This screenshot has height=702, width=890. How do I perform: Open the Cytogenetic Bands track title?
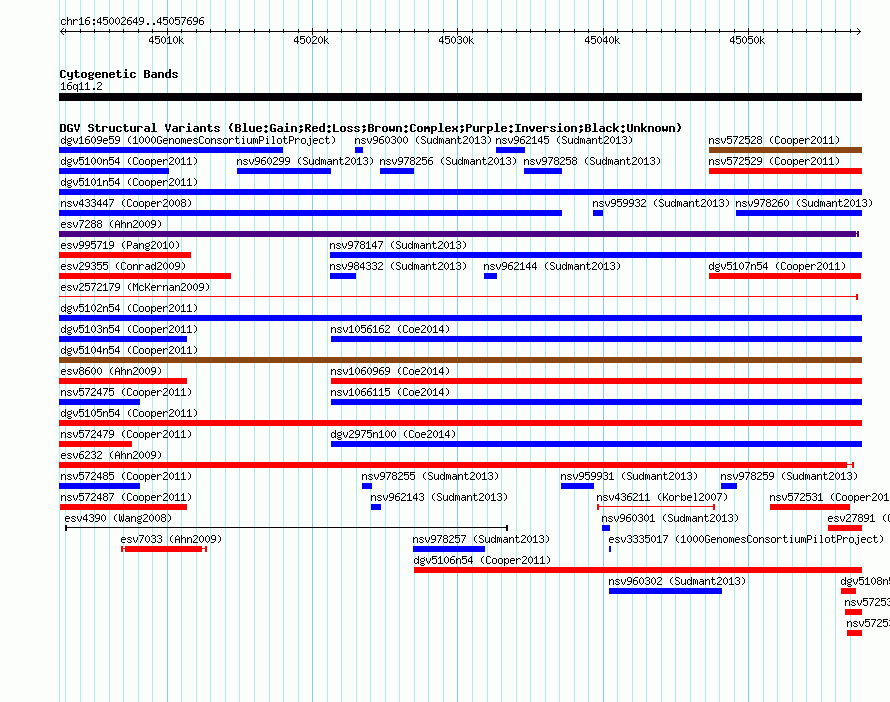pyautogui.click(x=119, y=74)
